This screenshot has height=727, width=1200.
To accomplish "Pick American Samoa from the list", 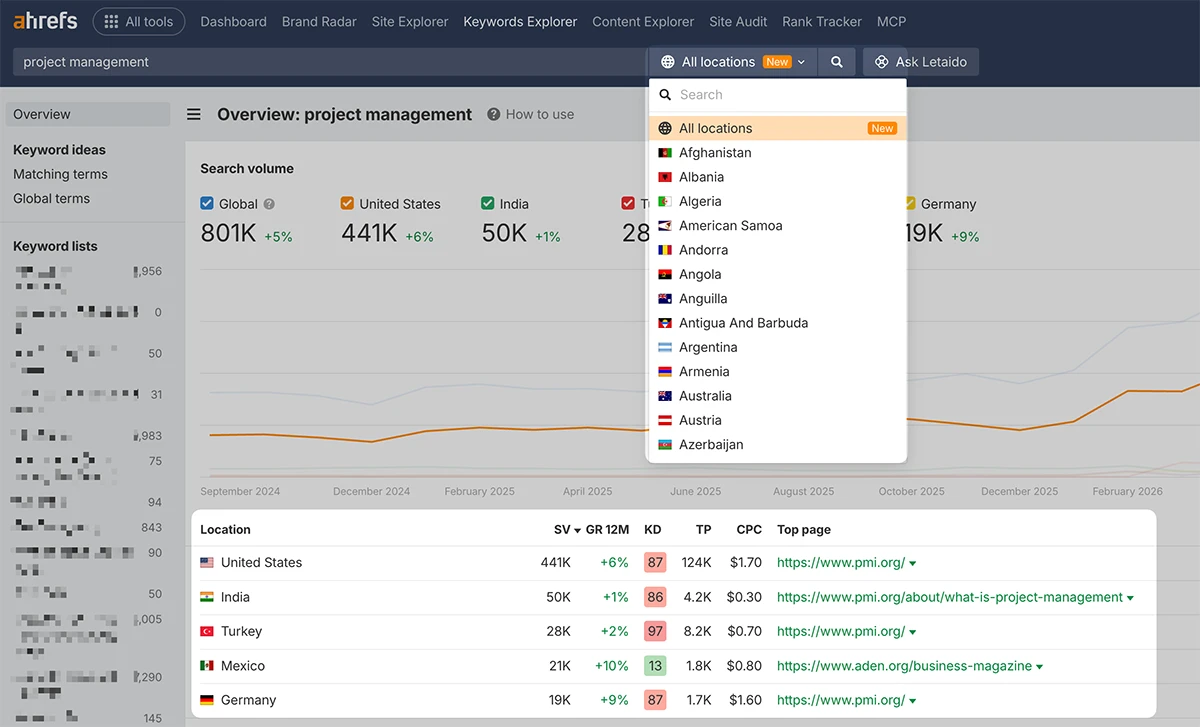I will coord(777,226).
